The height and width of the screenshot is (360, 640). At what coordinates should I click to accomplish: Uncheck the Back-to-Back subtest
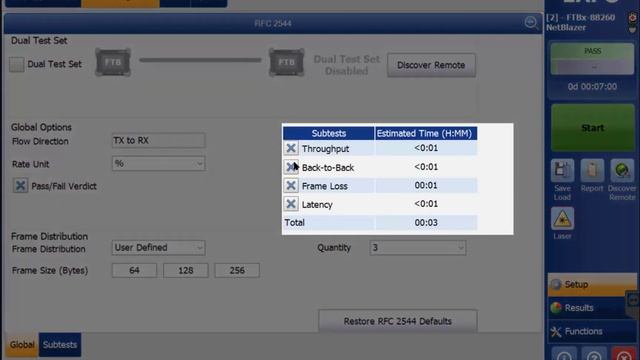pyautogui.click(x=291, y=167)
